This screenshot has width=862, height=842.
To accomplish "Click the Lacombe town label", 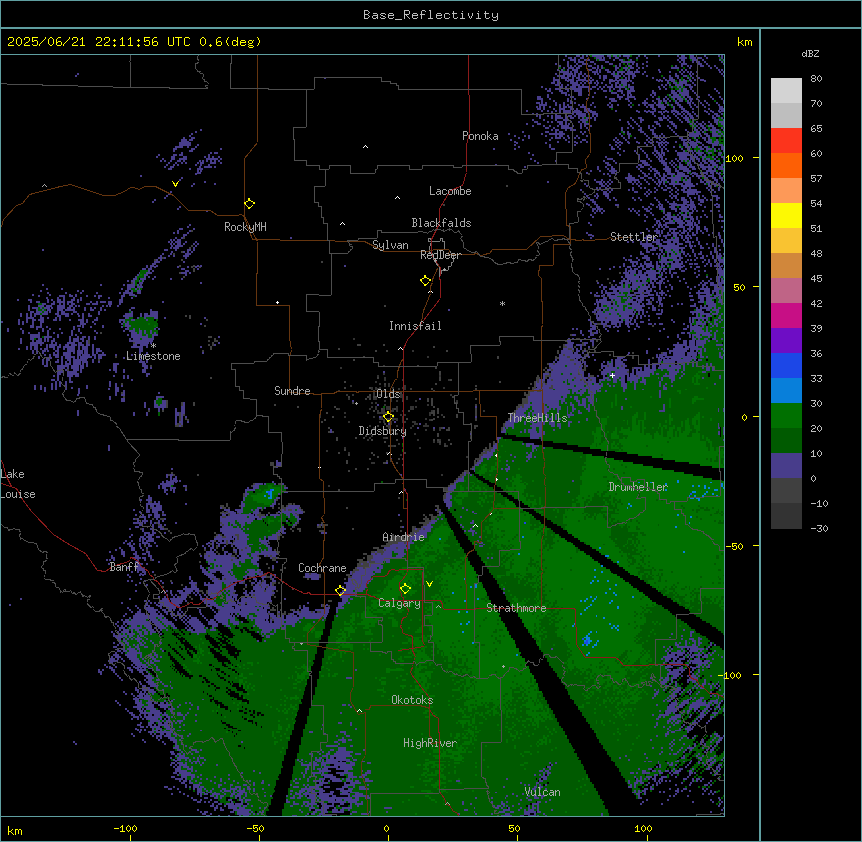I will click(x=450, y=191).
